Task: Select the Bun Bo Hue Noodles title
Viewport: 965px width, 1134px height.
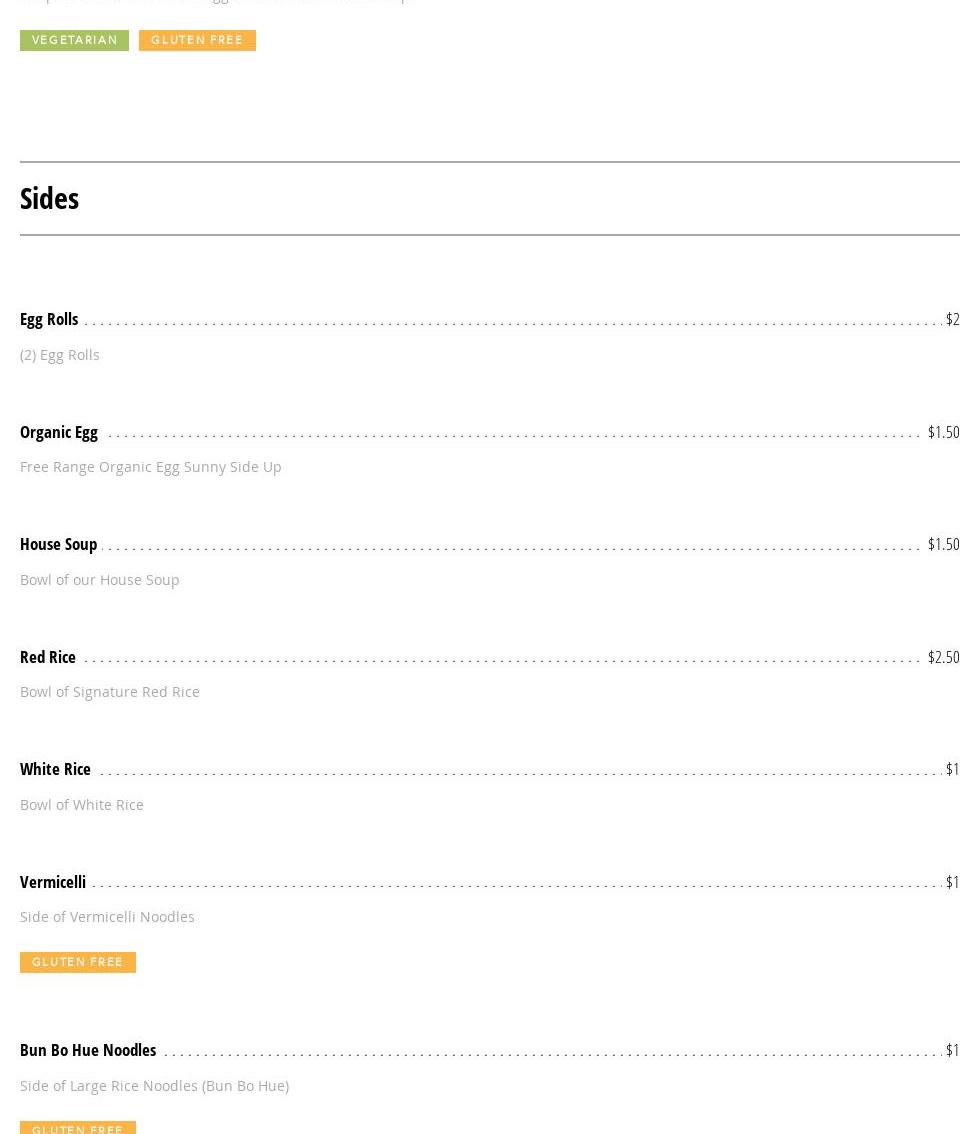Action: click(x=88, y=1050)
